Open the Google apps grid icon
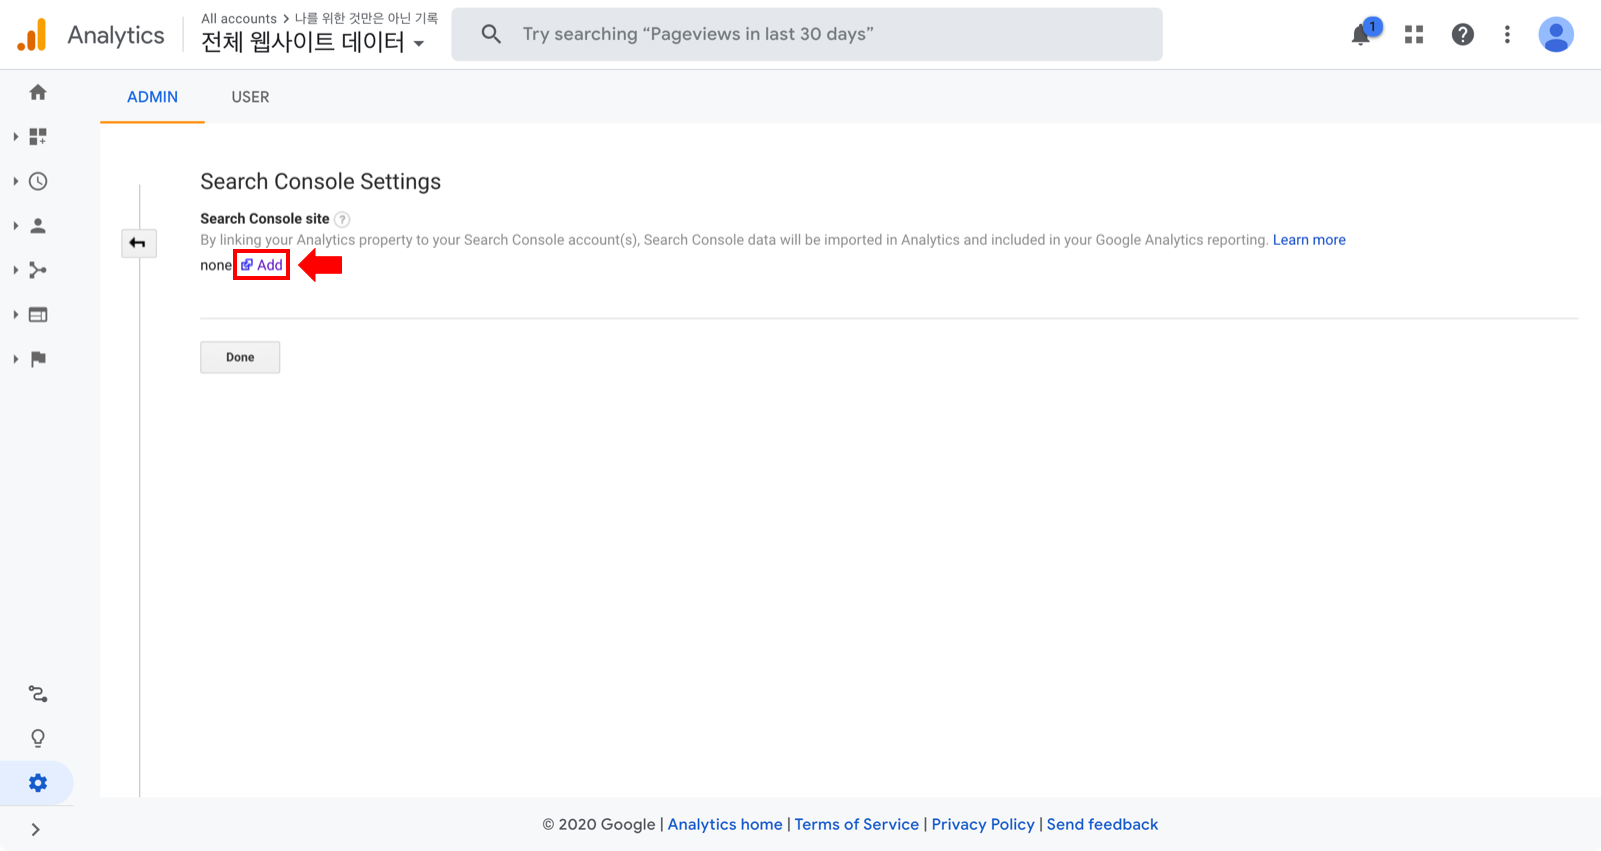The height and width of the screenshot is (851, 1601). tap(1414, 35)
